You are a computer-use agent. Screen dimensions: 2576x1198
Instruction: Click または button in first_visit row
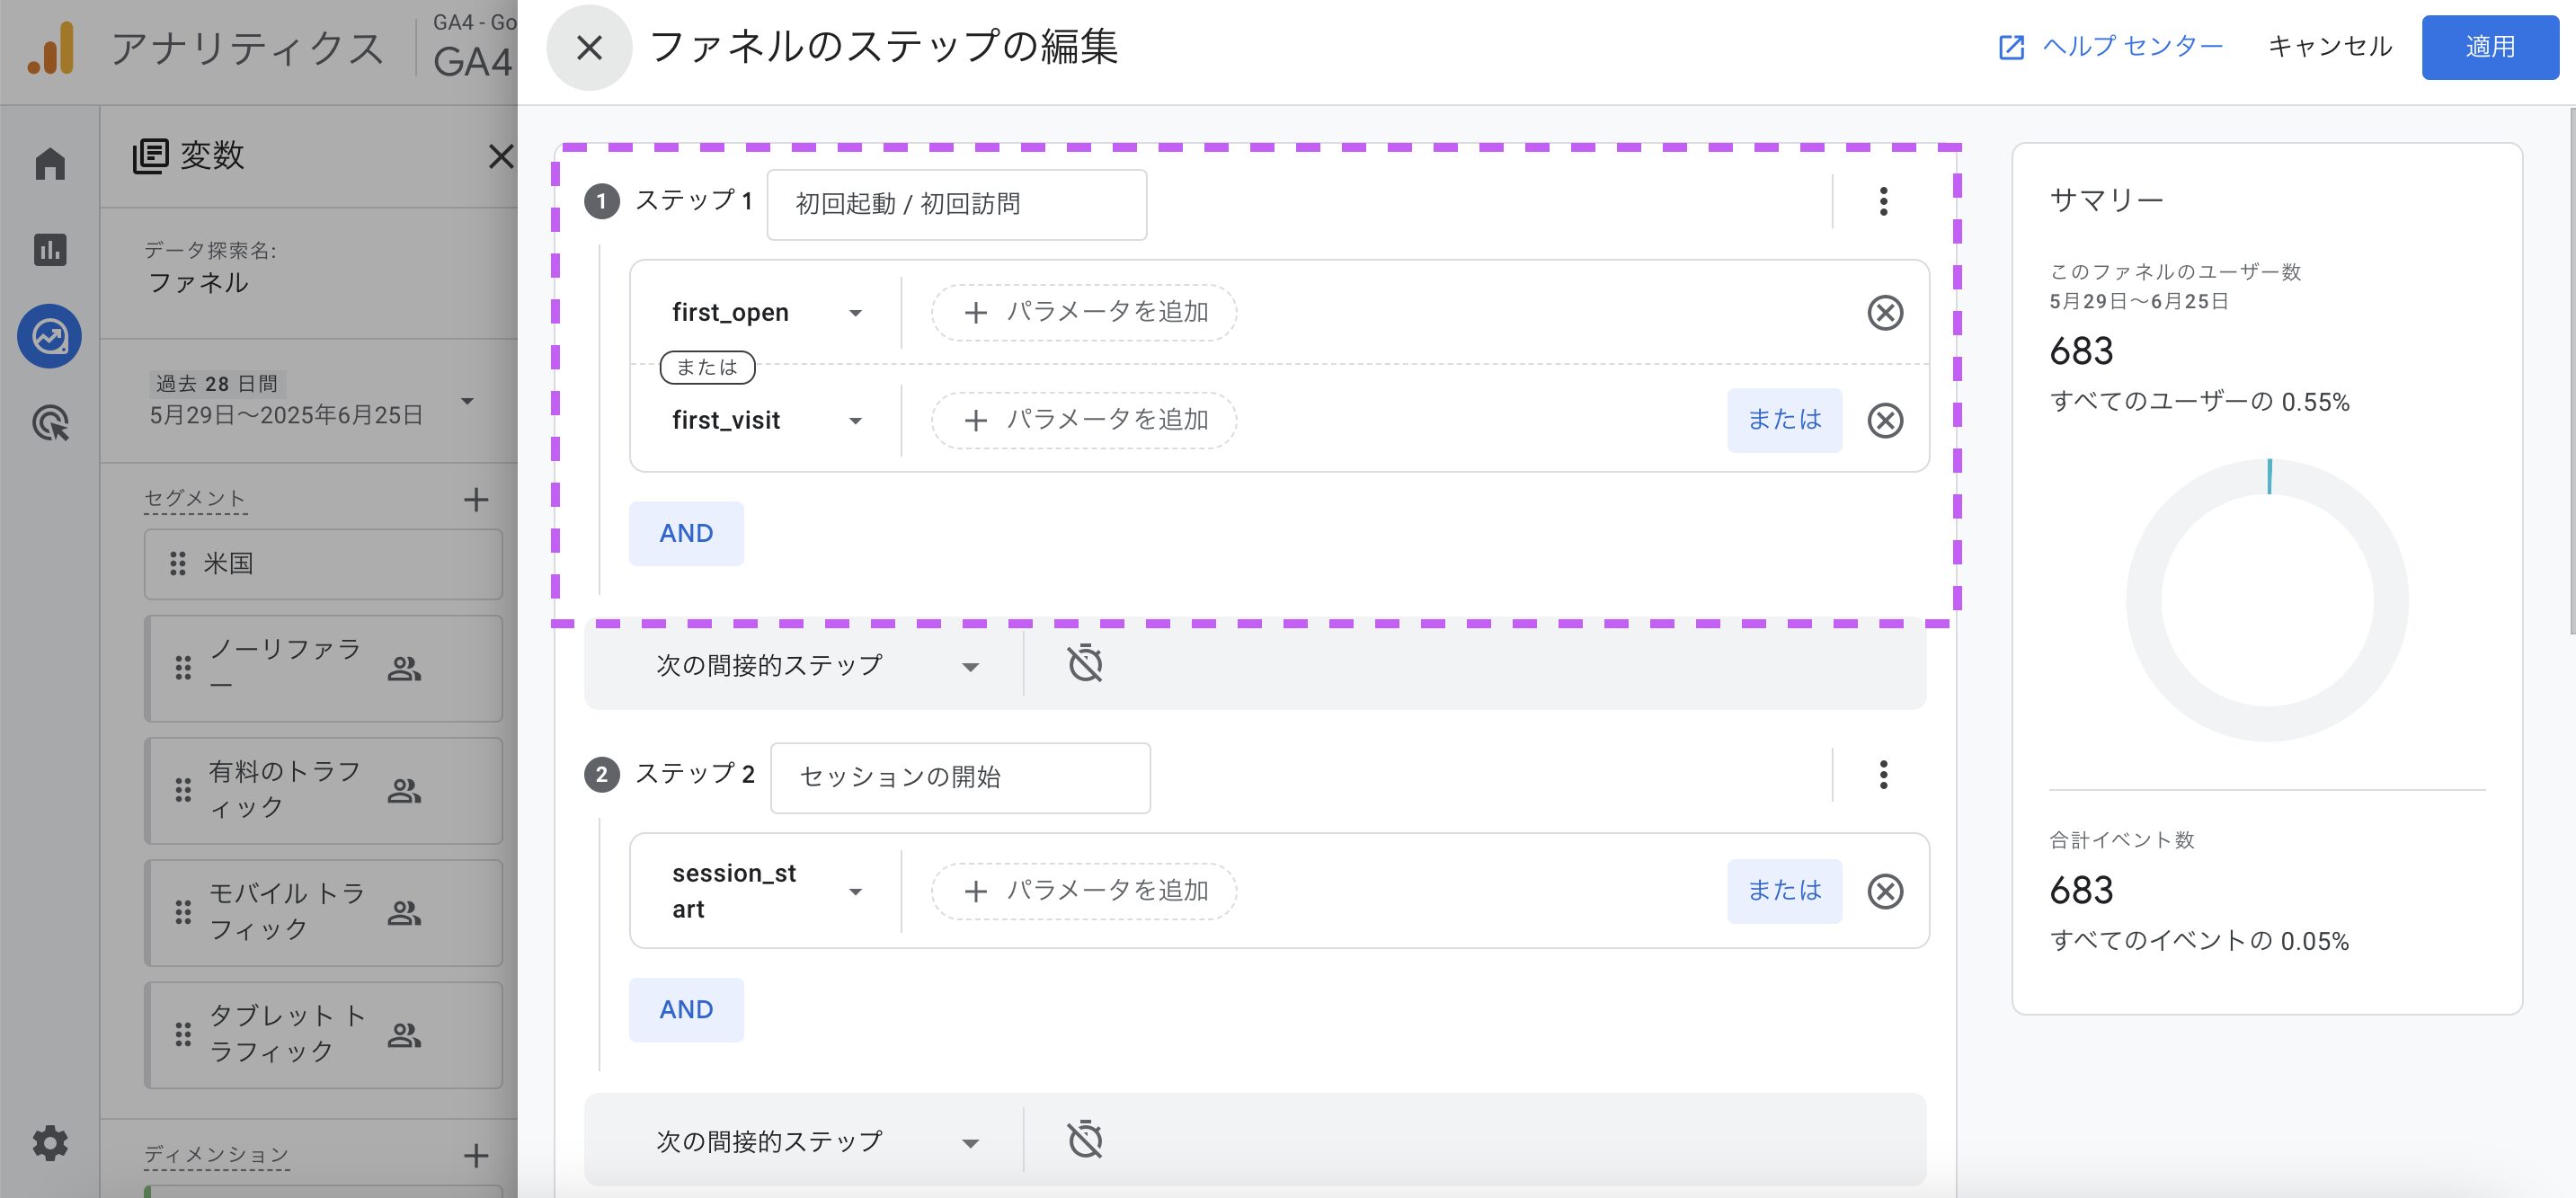[1784, 420]
